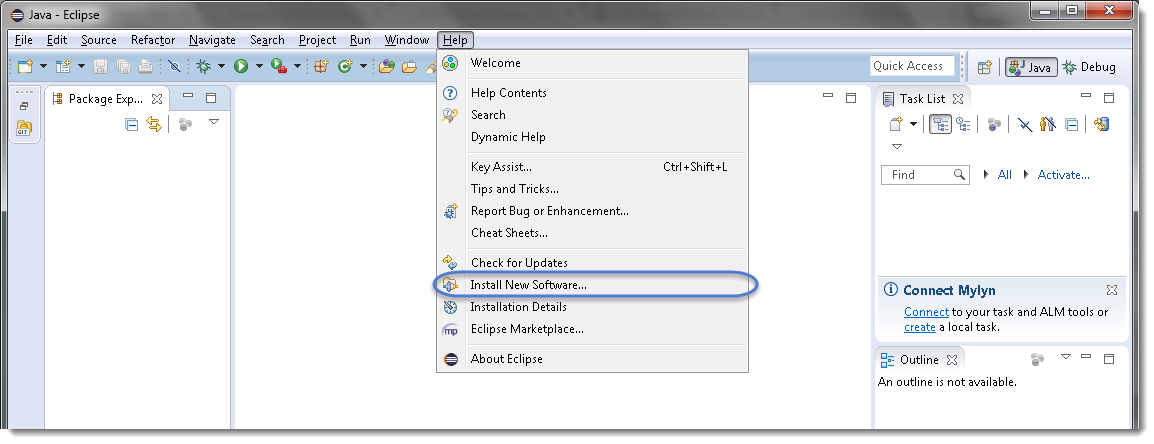Click the All working set link
This screenshot has height=444, width=1154.
pos(1004,175)
